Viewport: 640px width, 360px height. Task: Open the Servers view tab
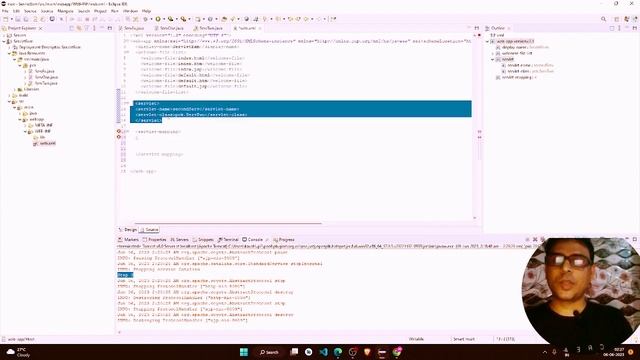pyautogui.click(x=179, y=240)
